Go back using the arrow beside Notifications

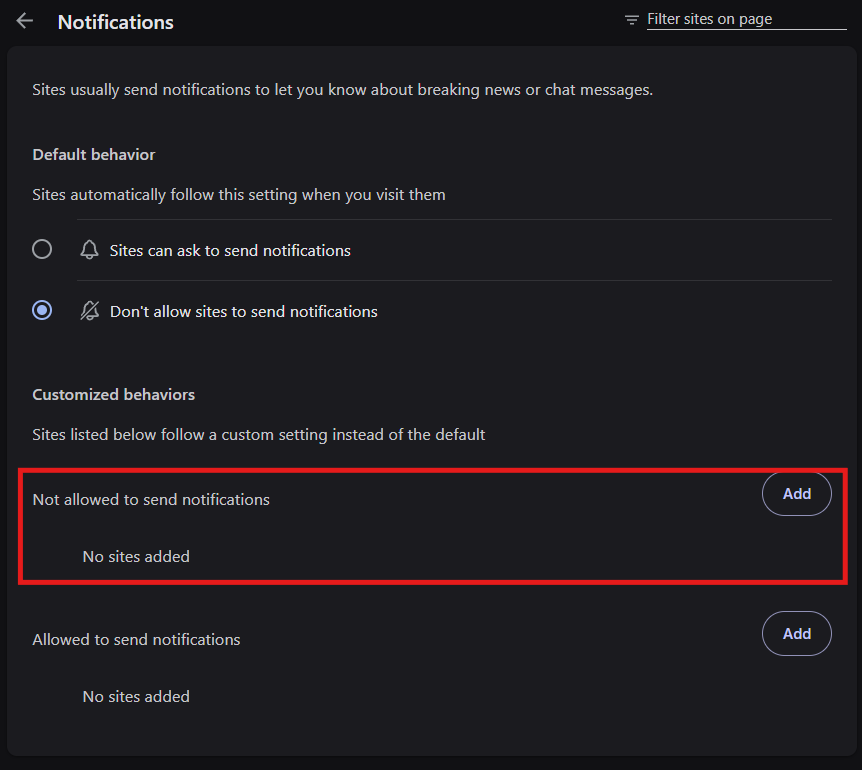[25, 21]
